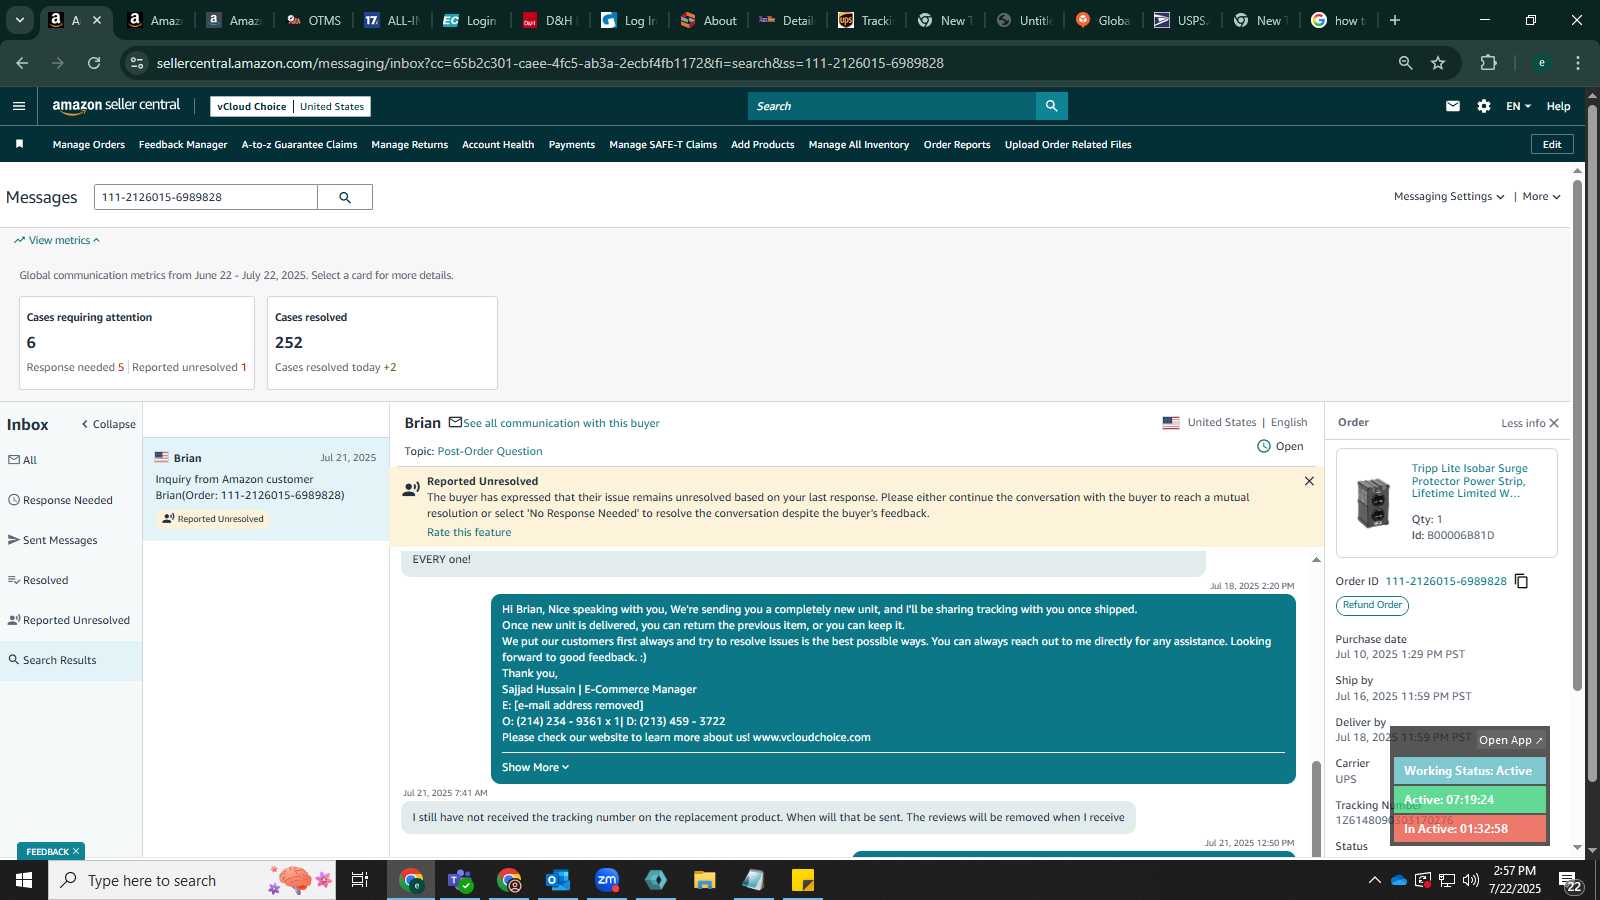Open the Cases resolved card
Image resolution: width=1600 pixels, height=900 pixels.
[382, 343]
